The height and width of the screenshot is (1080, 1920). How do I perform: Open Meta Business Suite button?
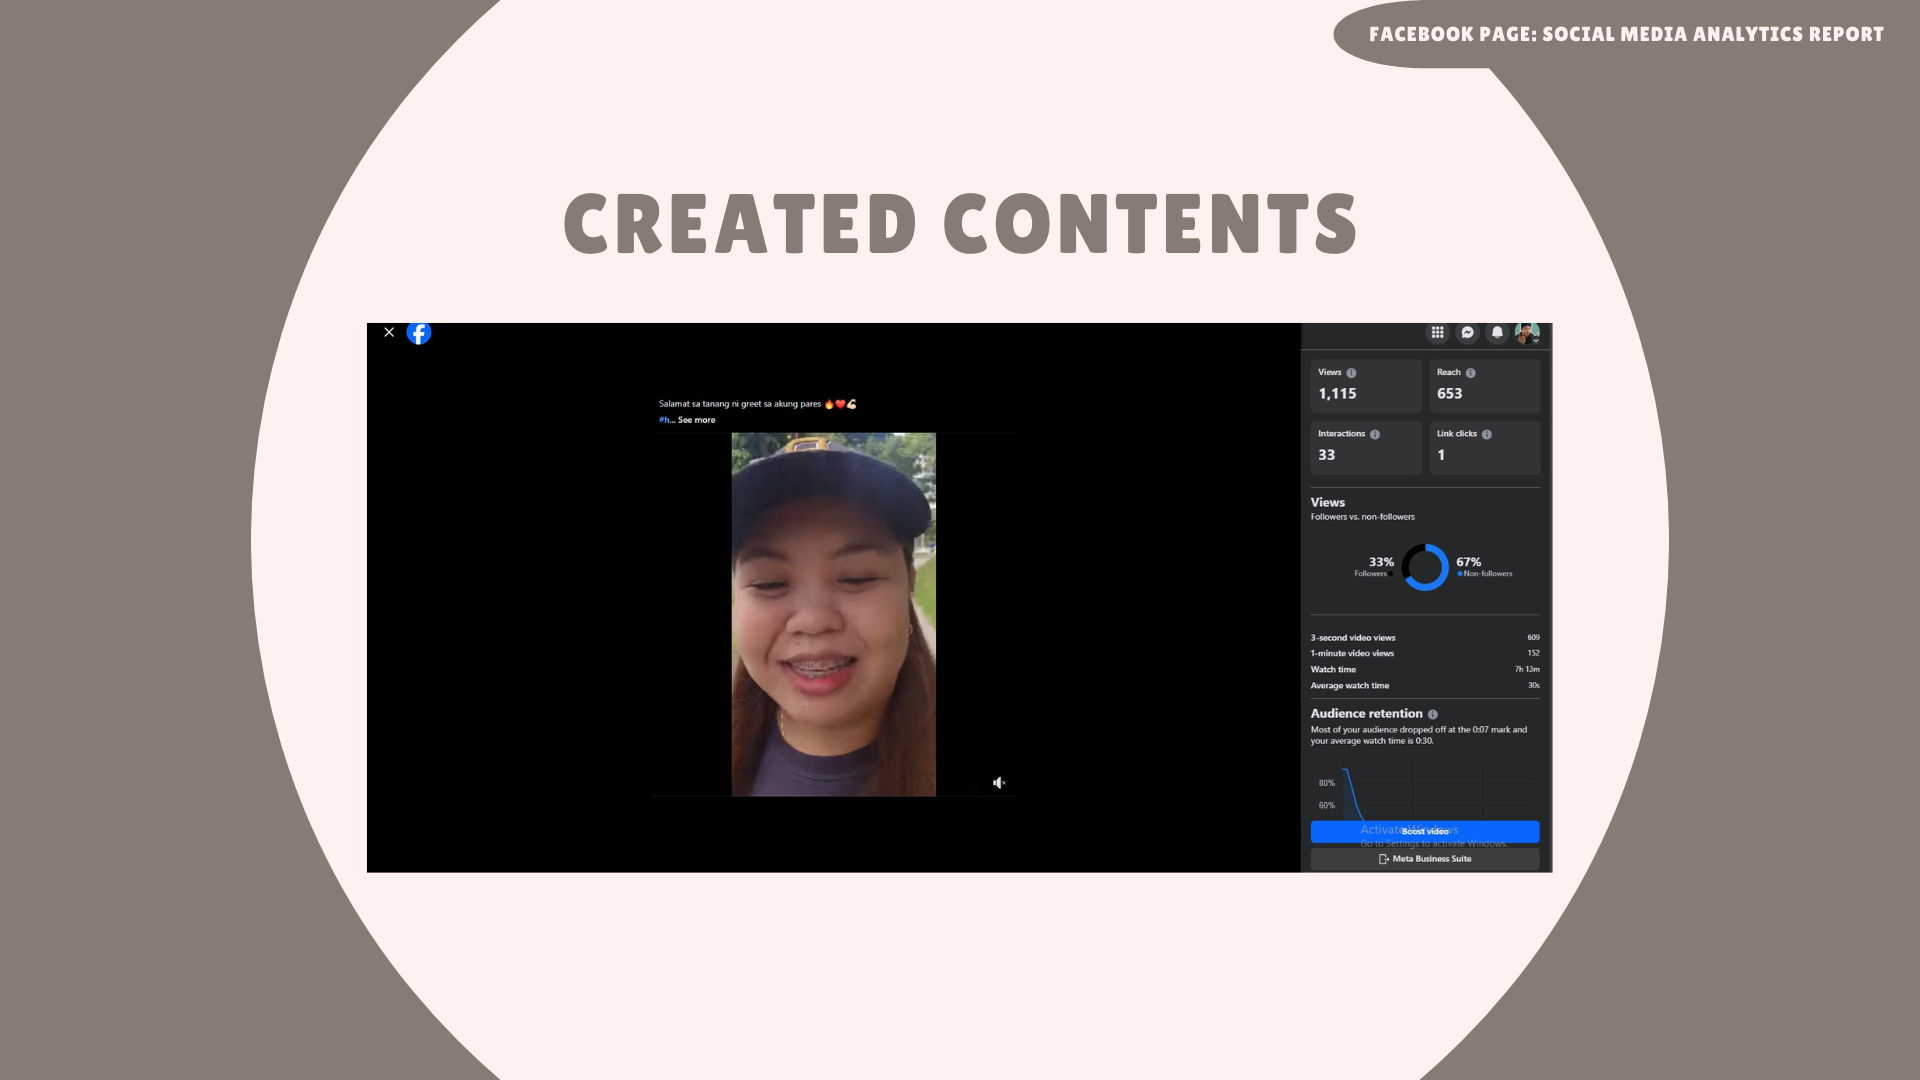1424,859
